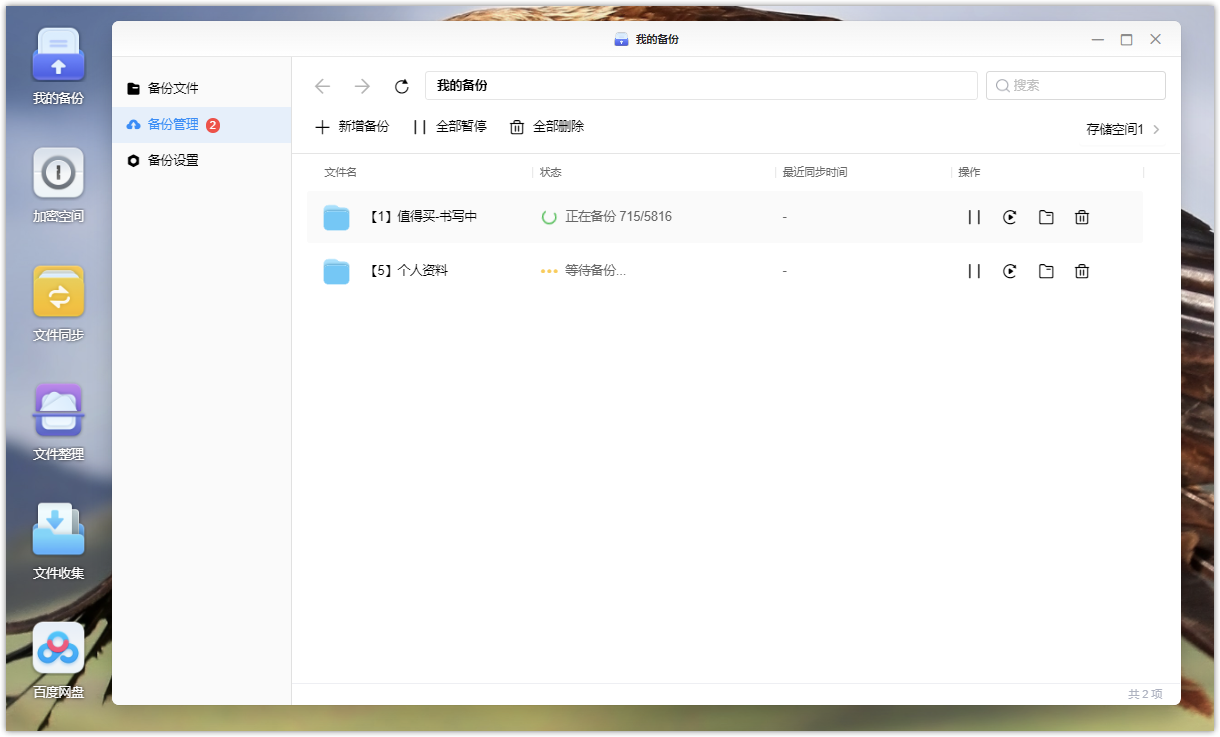Sort the list by 文件名 column header
This screenshot has width=1220, height=737.
pos(341,172)
